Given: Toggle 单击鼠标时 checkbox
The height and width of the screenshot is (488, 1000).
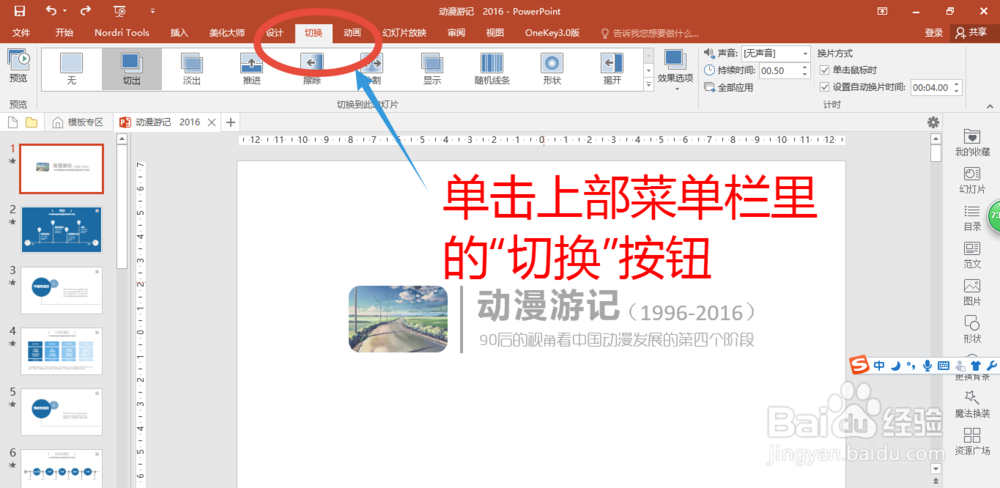Looking at the screenshot, I should pos(824,70).
